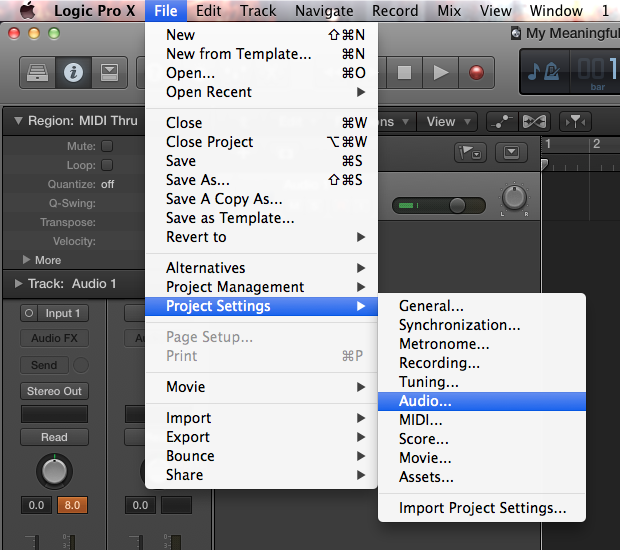The width and height of the screenshot is (620, 550).
Task: Click the Play transport button
Action: click(x=440, y=72)
